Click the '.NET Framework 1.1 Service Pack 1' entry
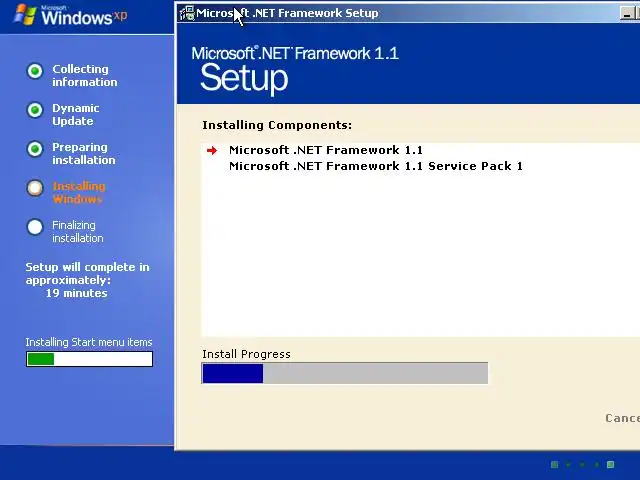This screenshot has width=640, height=480. [x=376, y=166]
